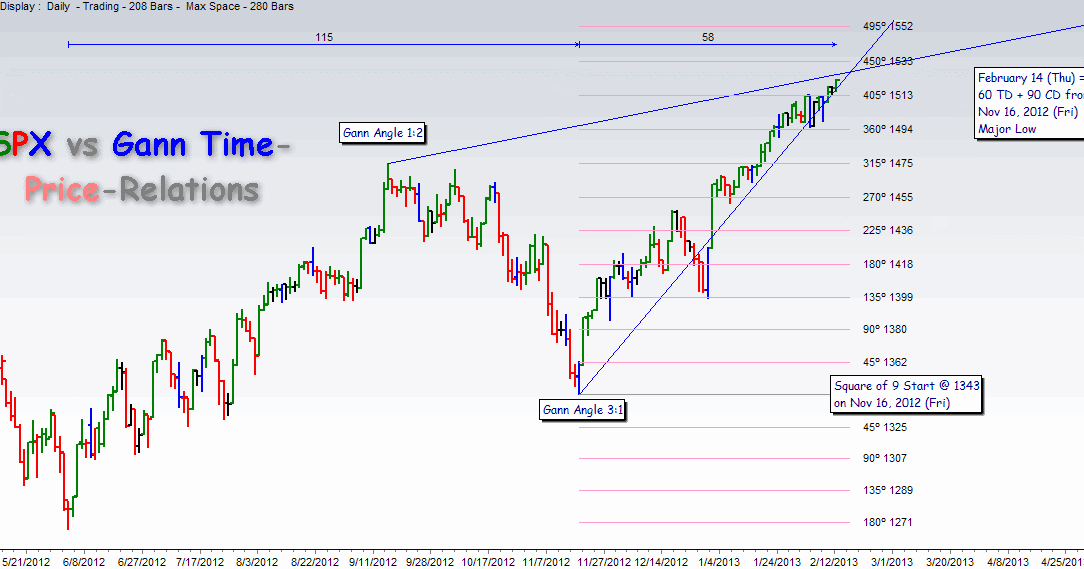The height and width of the screenshot is (569, 1084).
Task: Click the 'Gann Angle 1:2' label box
Action: tap(383, 133)
